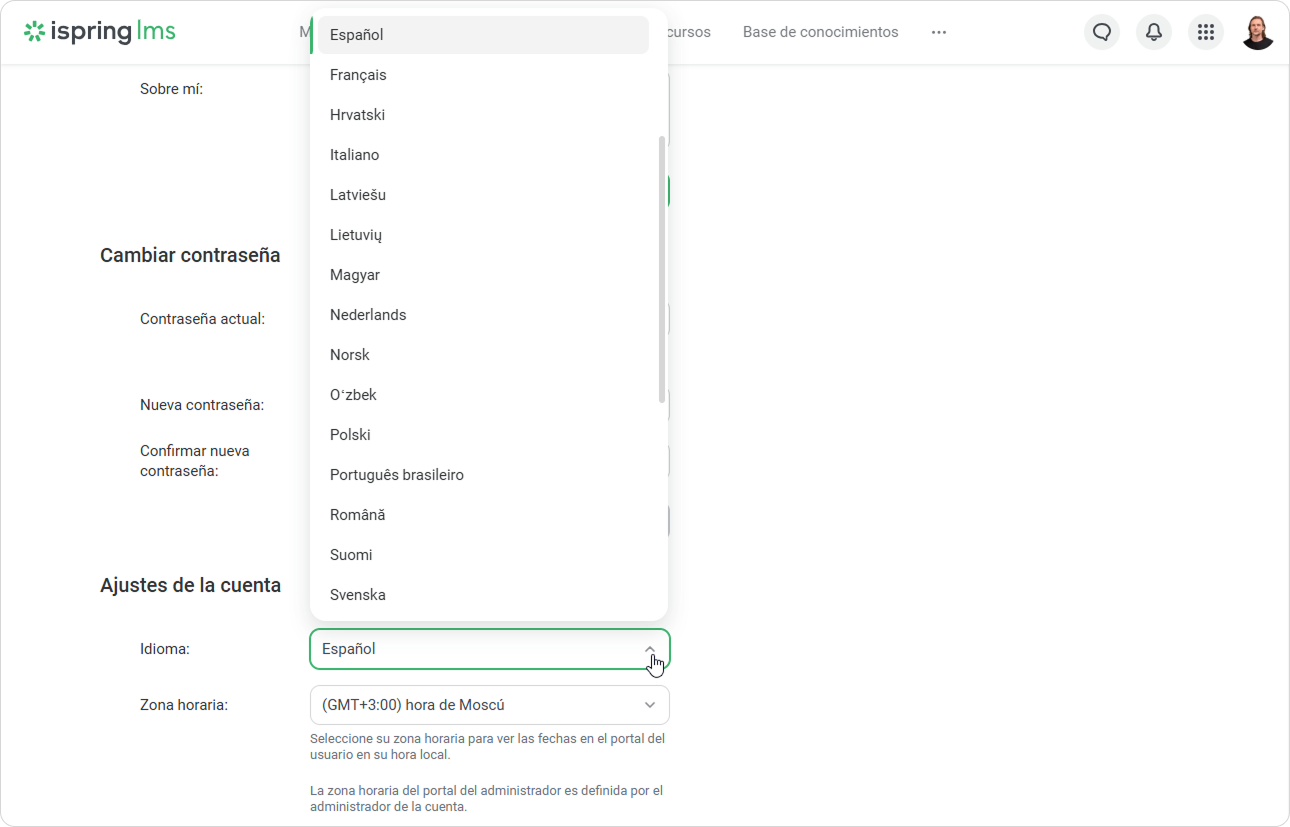Viewport: 1290px width, 827px height.
Task: Select Português brasileiro option
Action: tap(397, 475)
